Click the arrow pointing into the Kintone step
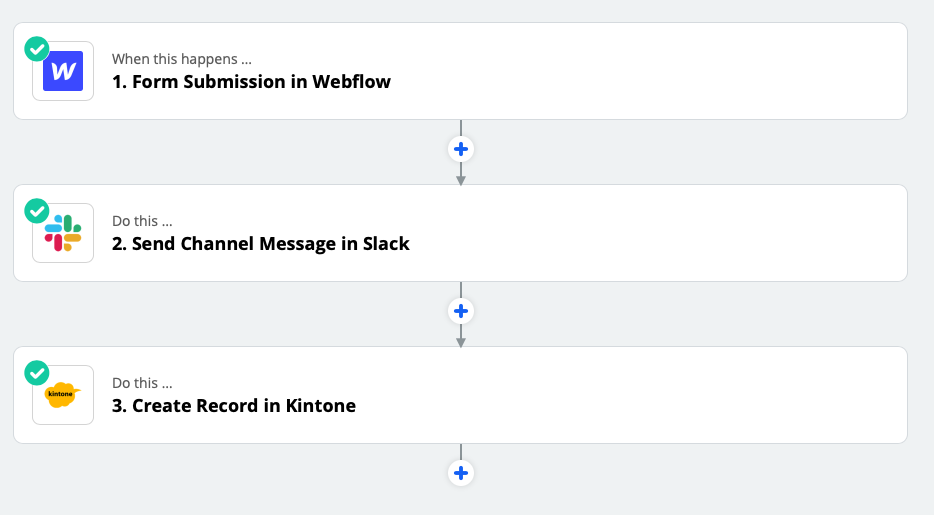The image size is (934, 515). click(x=460, y=340)
